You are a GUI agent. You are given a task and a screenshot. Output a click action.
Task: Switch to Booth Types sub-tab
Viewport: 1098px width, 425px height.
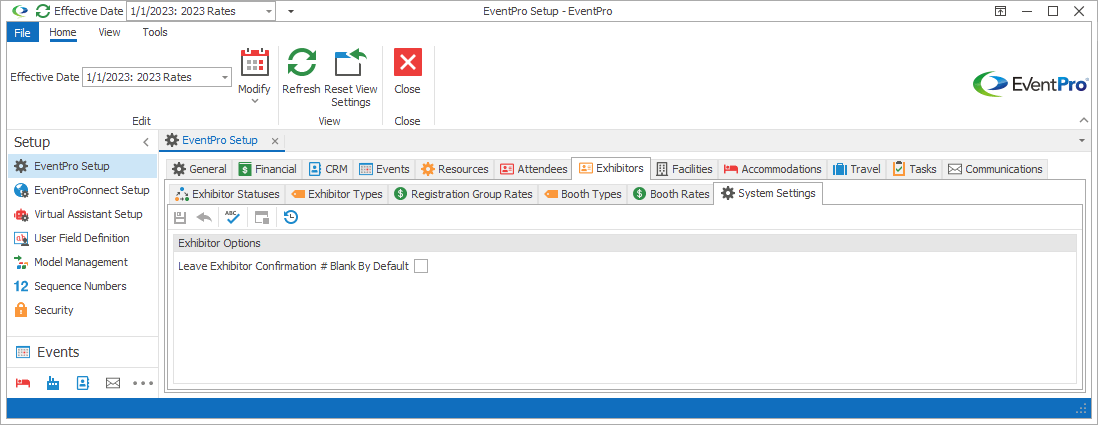(583, 194)
